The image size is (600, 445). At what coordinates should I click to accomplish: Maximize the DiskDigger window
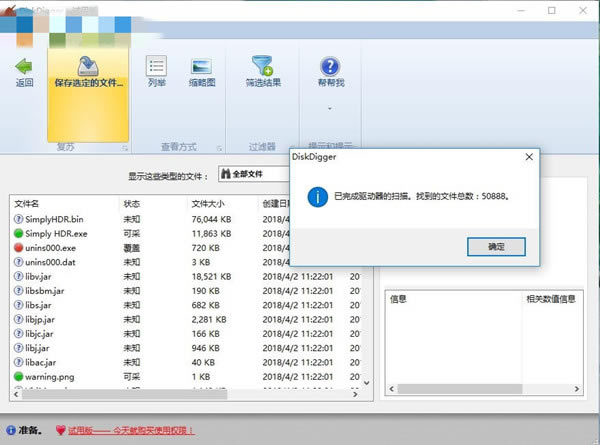(551, 10)
